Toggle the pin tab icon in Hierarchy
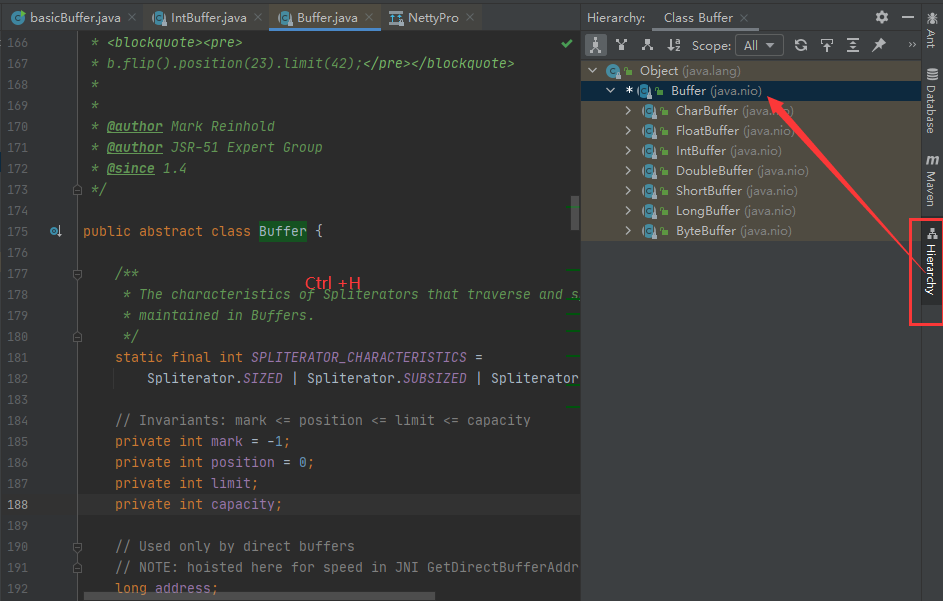This screenshot has height=601, width=943. click(879, 45)
